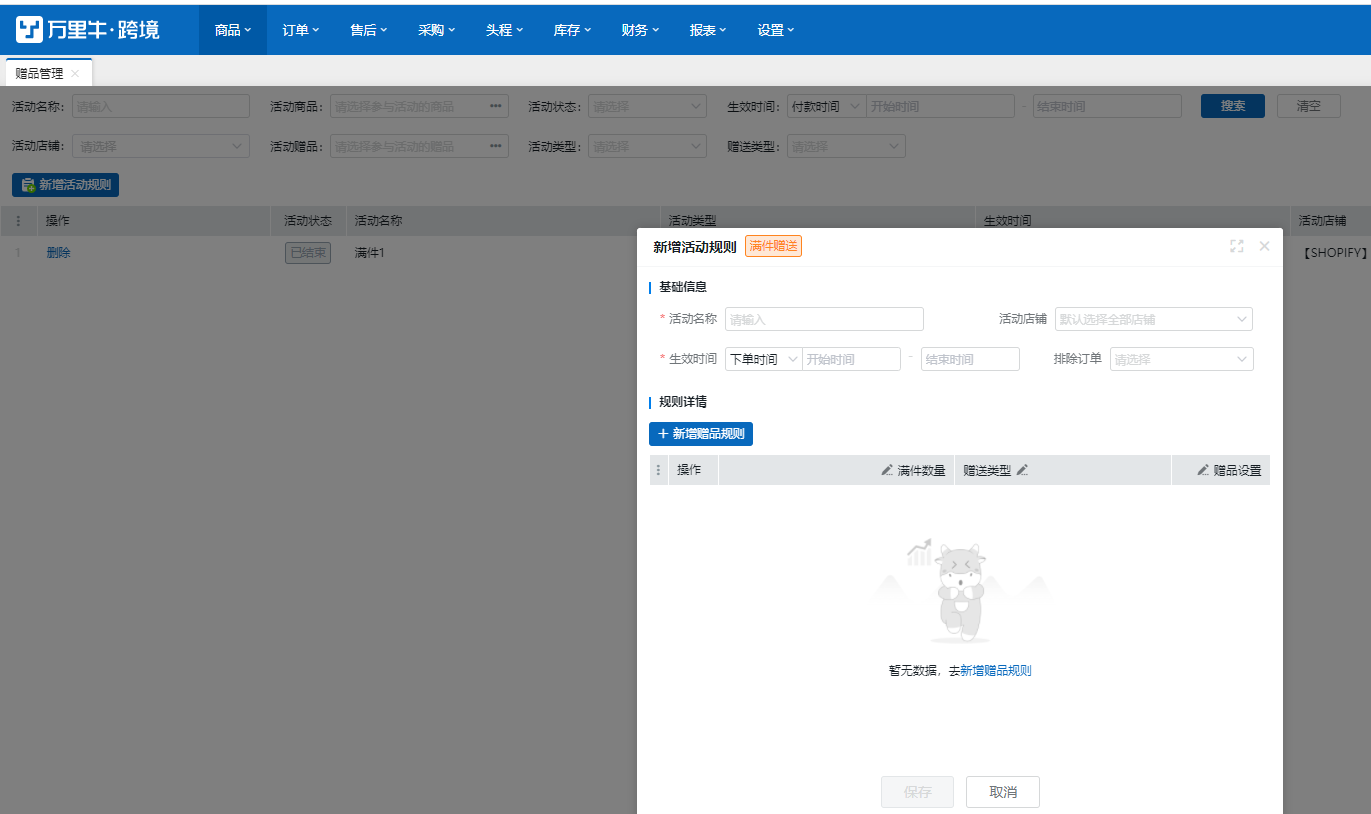Click the pencil icon beside 满件数量
The width and height of the screenshot is (1371, 814).
click(887, 470)
